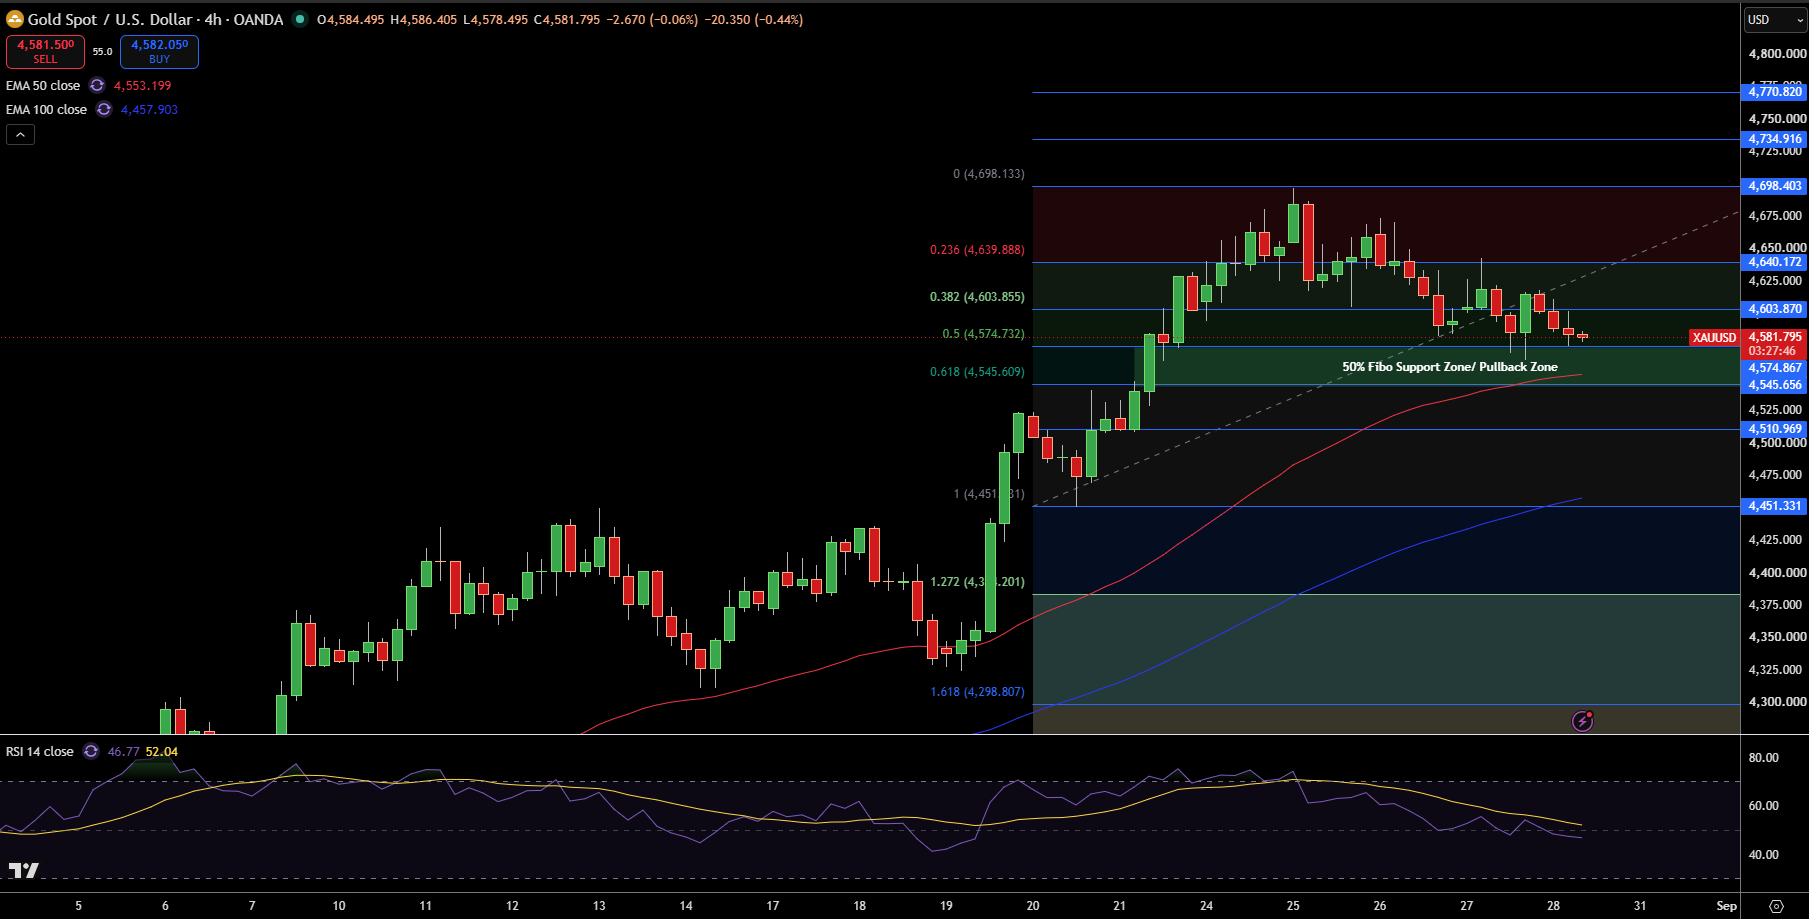Click the Sep label on the time axis
The height and width of the screenshot is (919, 1809).
tap(1727, 906)
